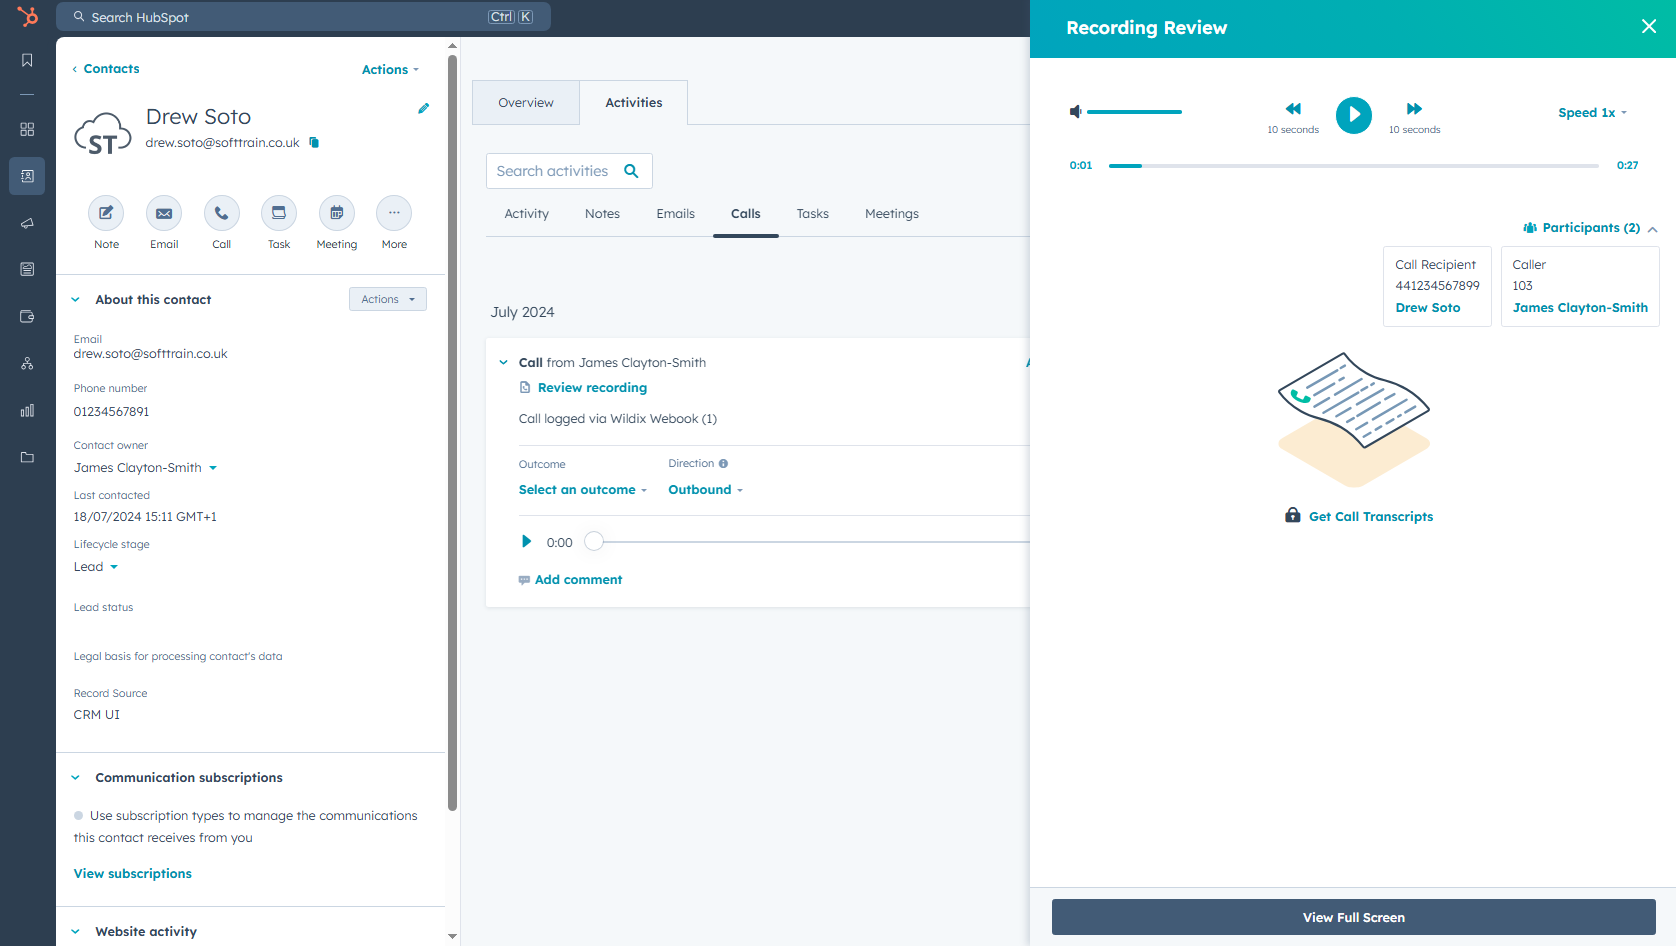Focus the Search activities field
This screenshot has width=1676, height=946.
569,171
